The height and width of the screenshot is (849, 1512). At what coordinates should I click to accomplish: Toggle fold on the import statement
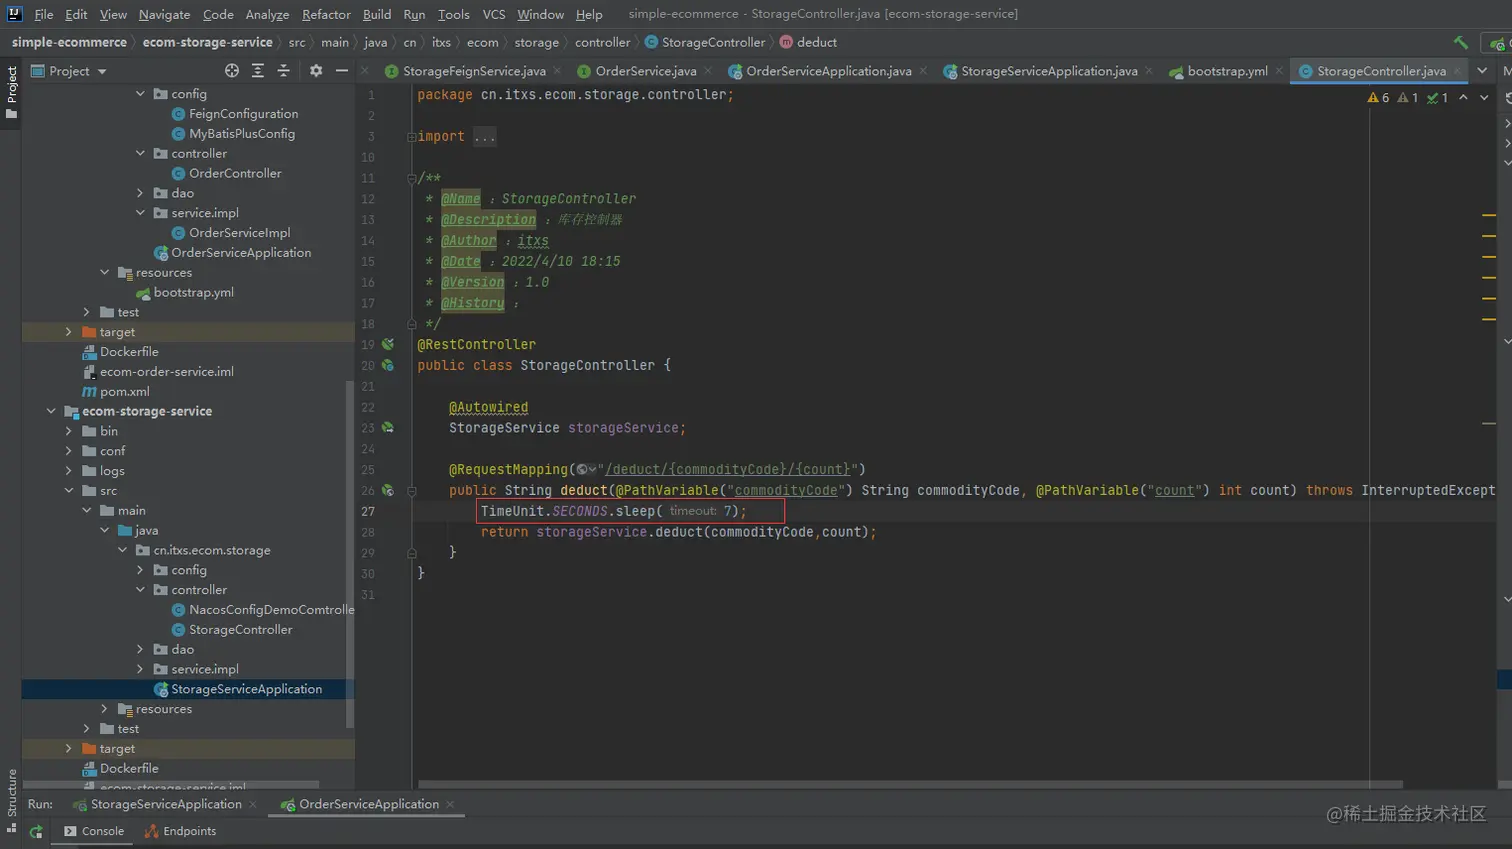click(x=411, y=137)
